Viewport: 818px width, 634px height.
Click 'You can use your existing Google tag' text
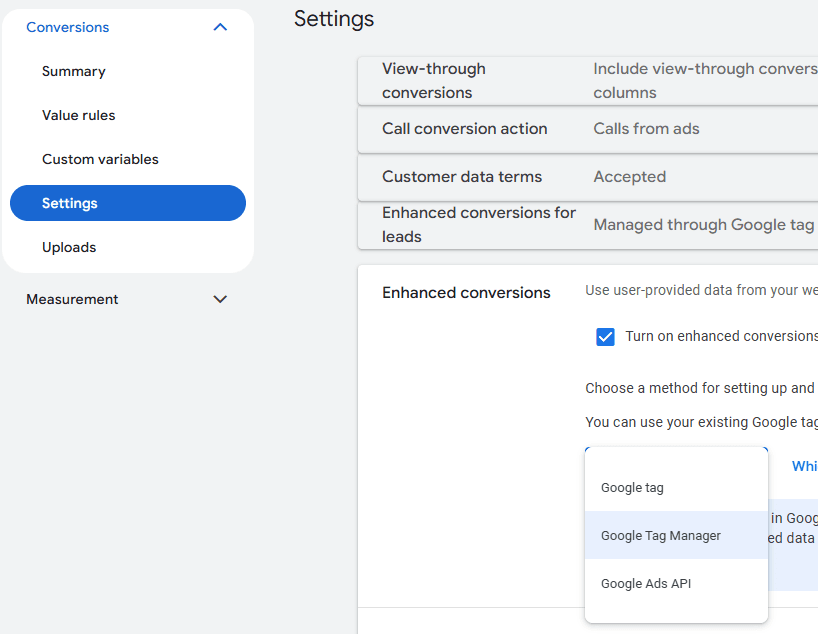(701, 422)
